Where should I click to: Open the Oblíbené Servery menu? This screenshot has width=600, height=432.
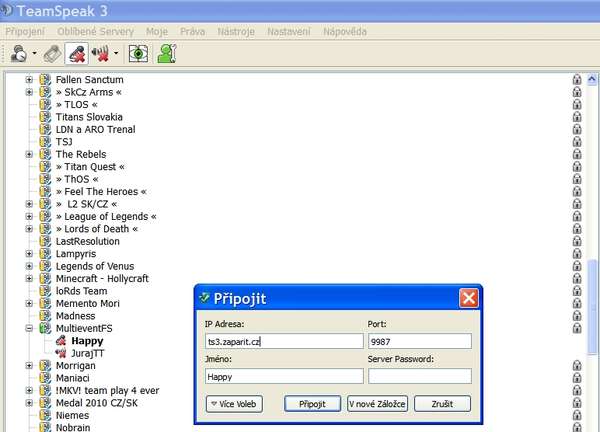[95, 31]
